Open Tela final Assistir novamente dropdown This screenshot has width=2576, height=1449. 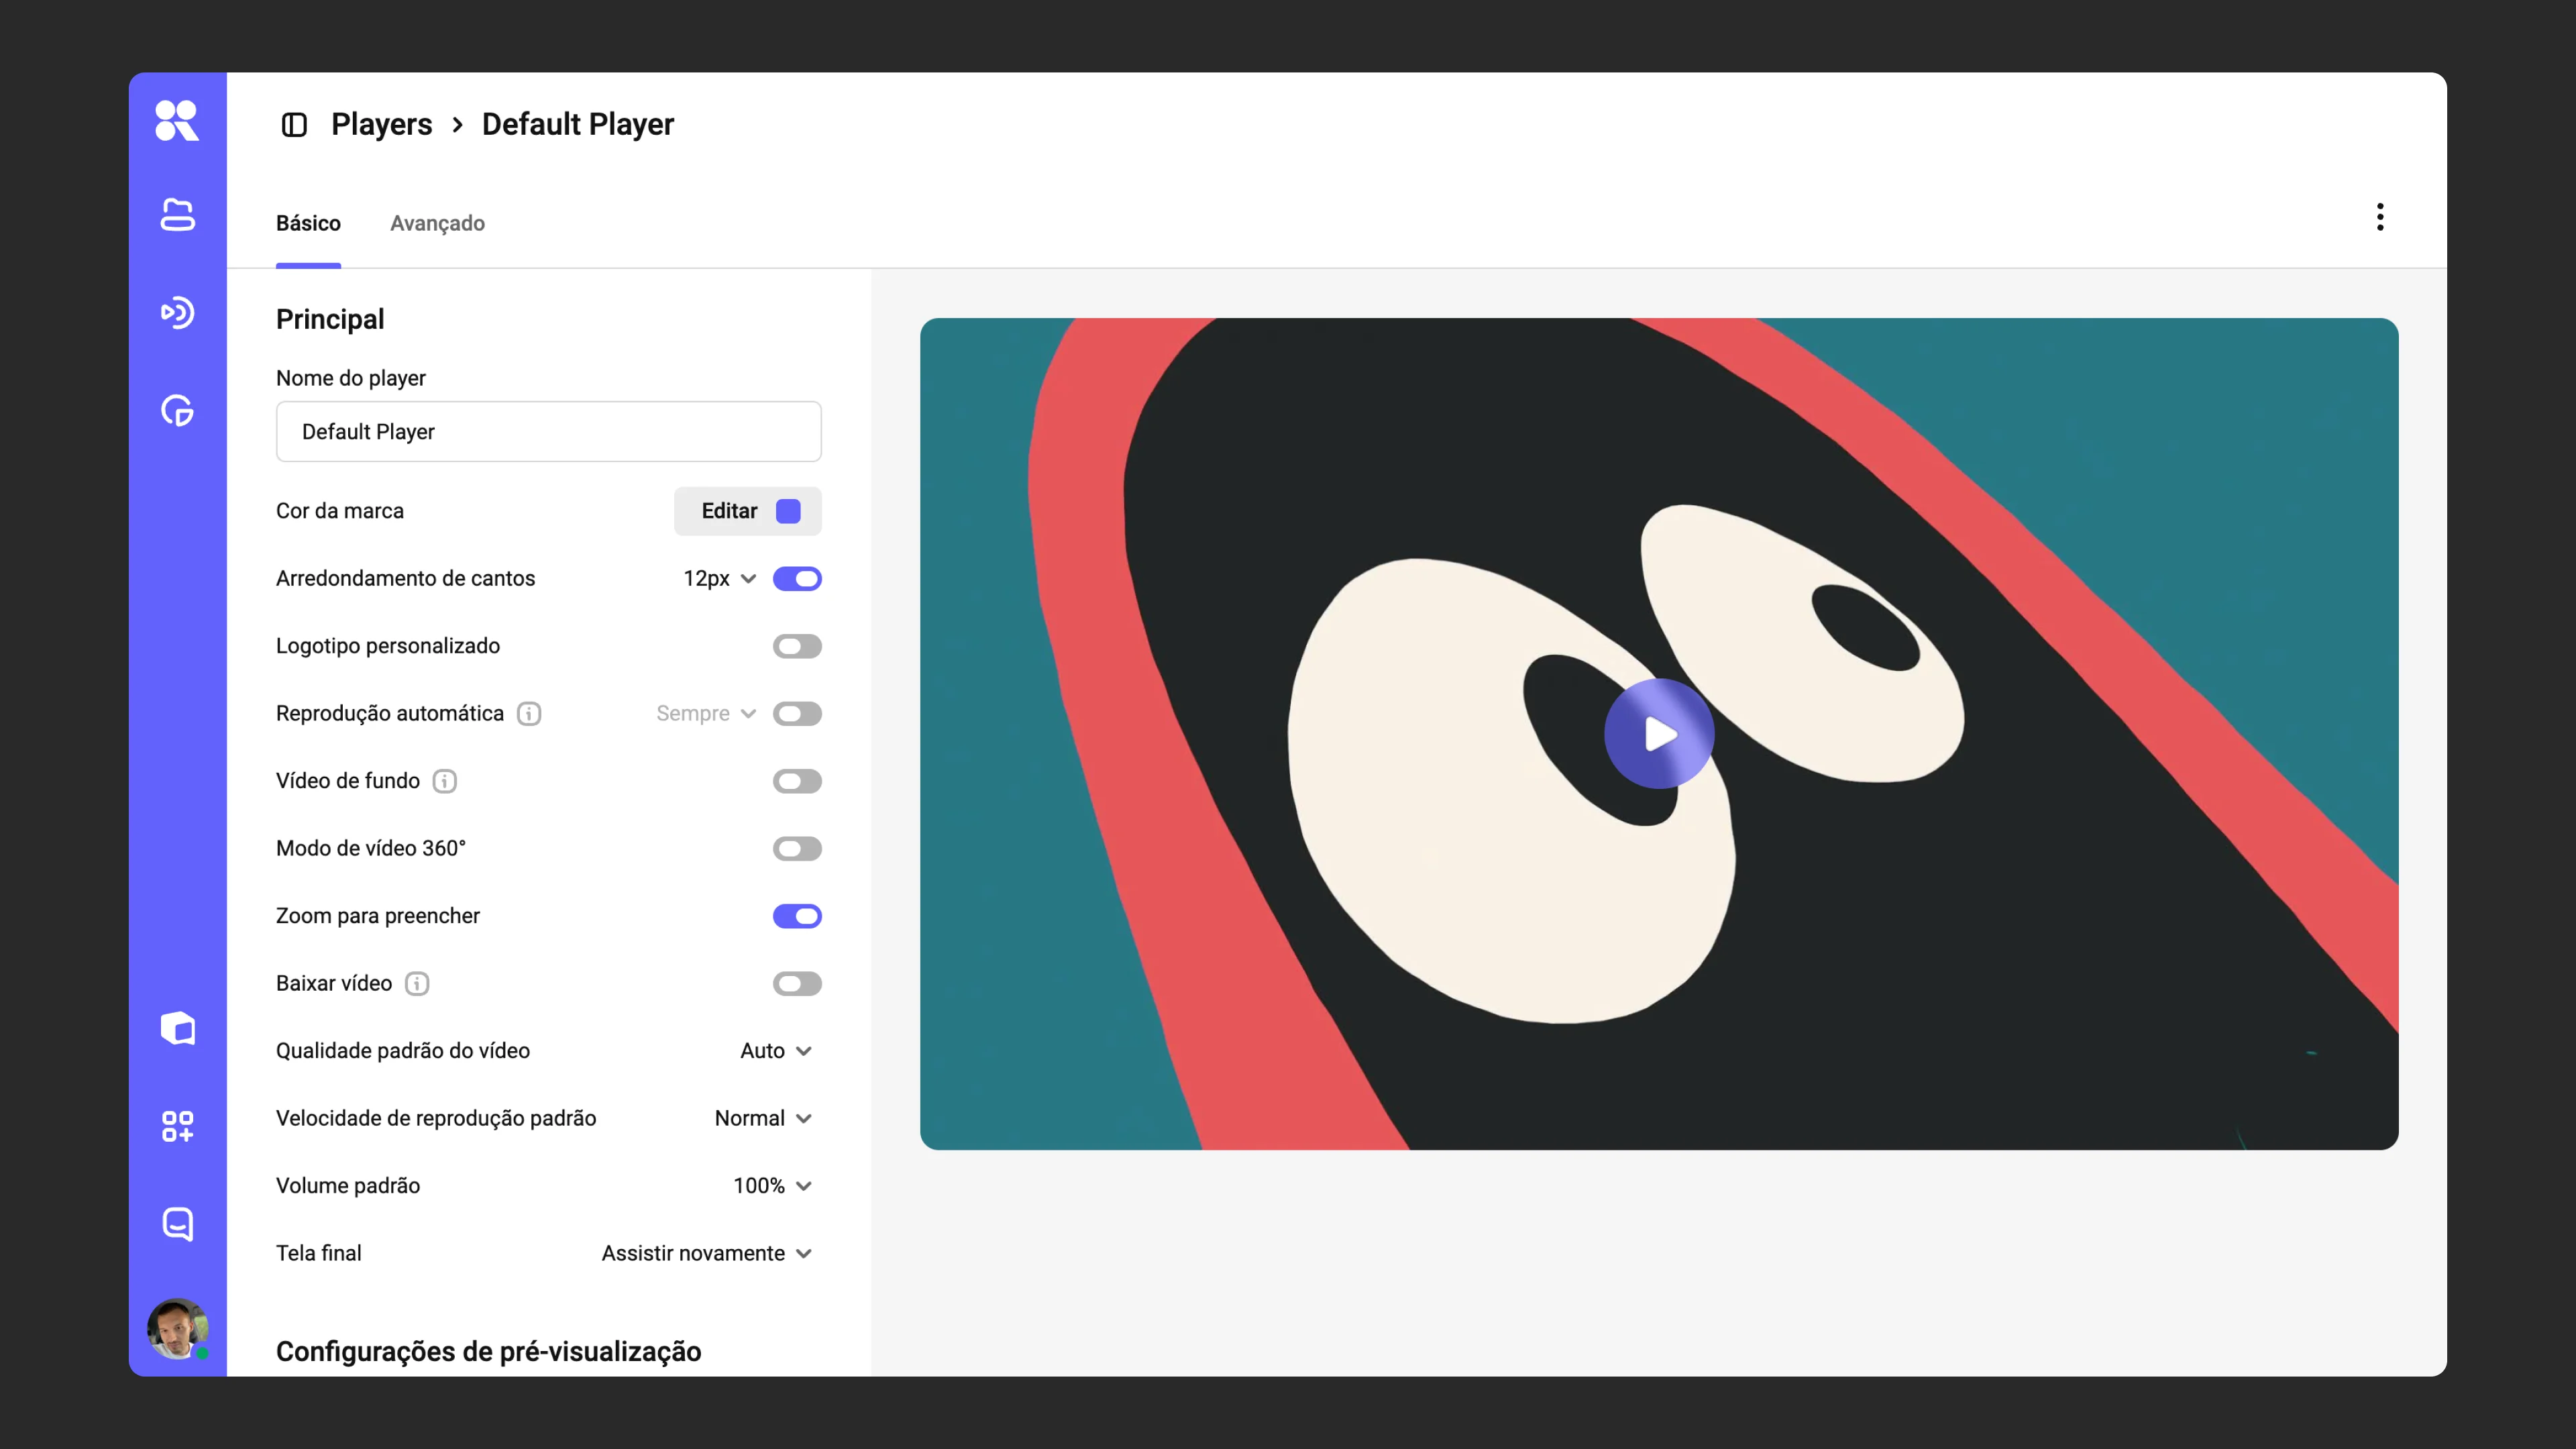point(707,1253)
